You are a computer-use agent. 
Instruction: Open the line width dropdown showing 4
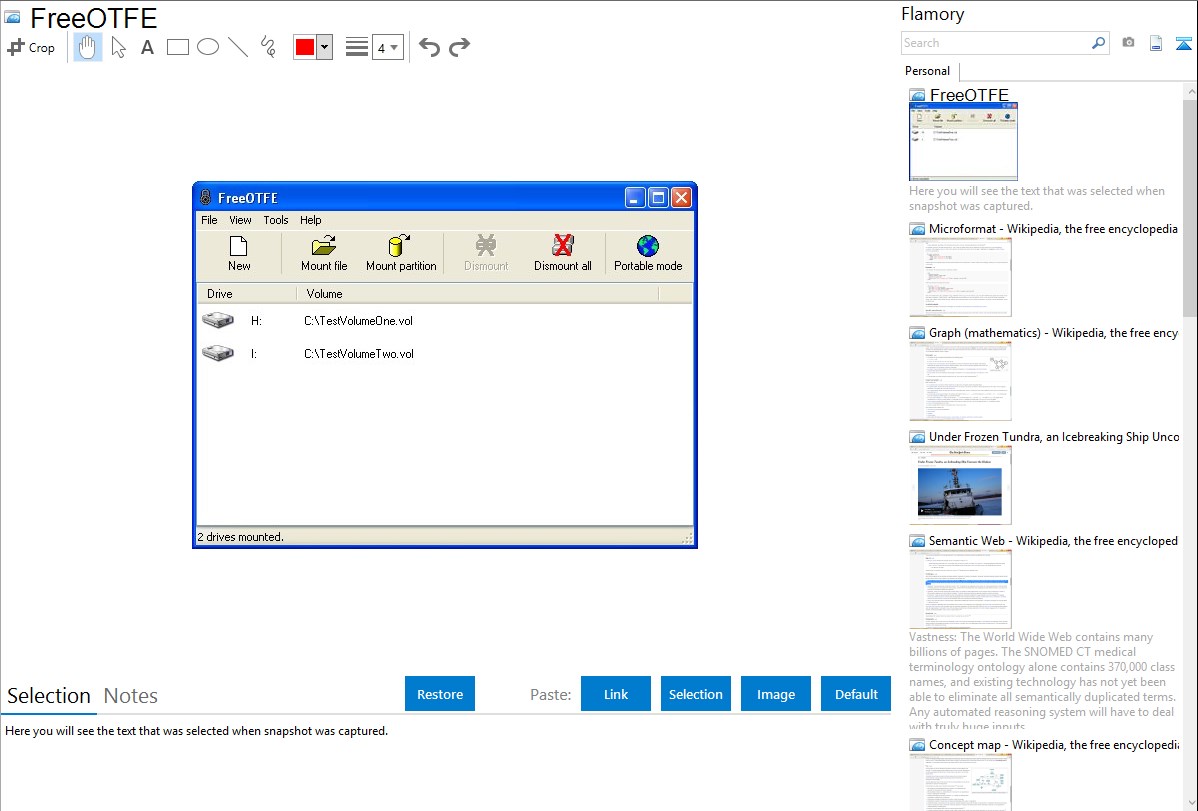point(388,47)
